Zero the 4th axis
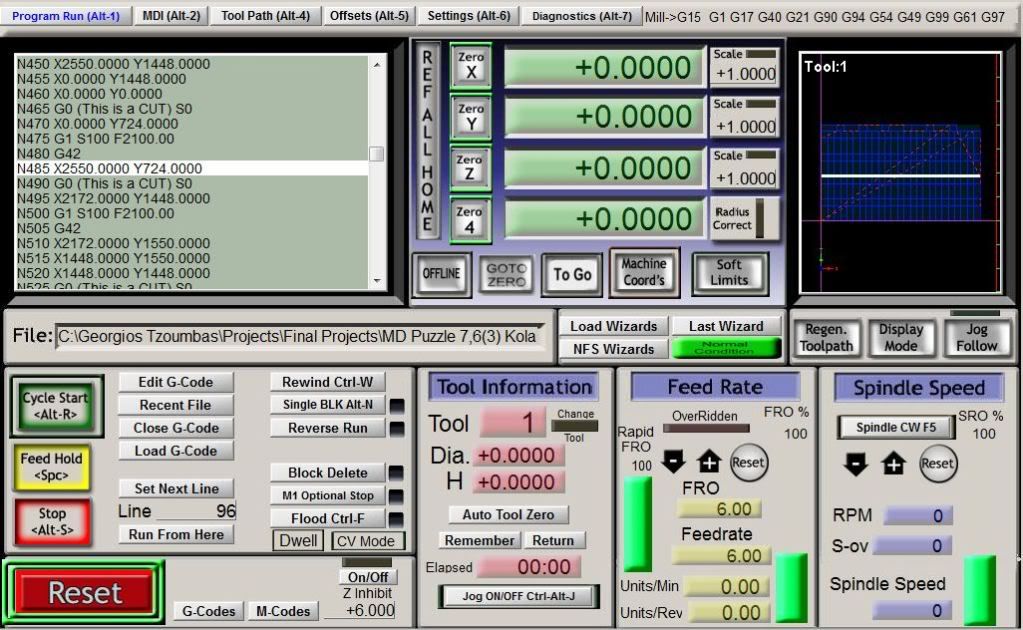 click(471, 220)
